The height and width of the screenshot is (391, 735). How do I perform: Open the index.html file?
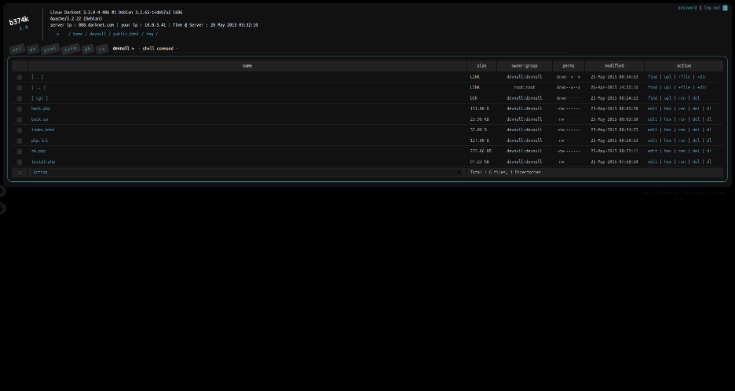(x=43, y=130)
